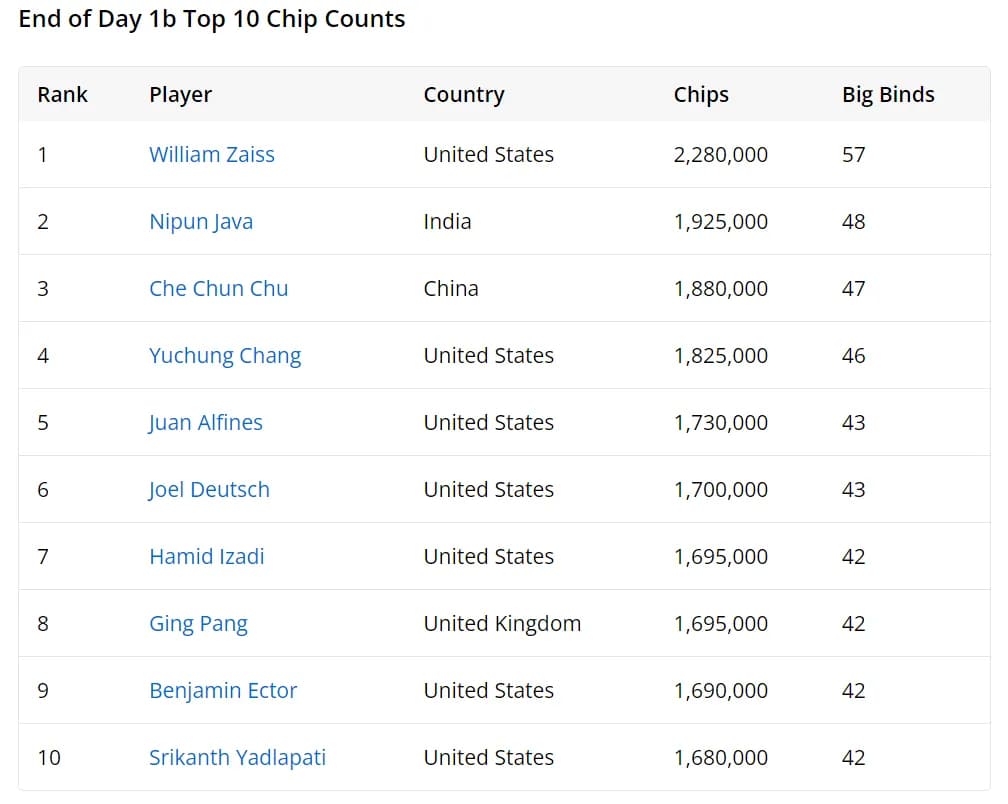Viewport: 1008px width, 804px height.
Task: Select Benjamin Ector player link
Action: coord(223,691)
